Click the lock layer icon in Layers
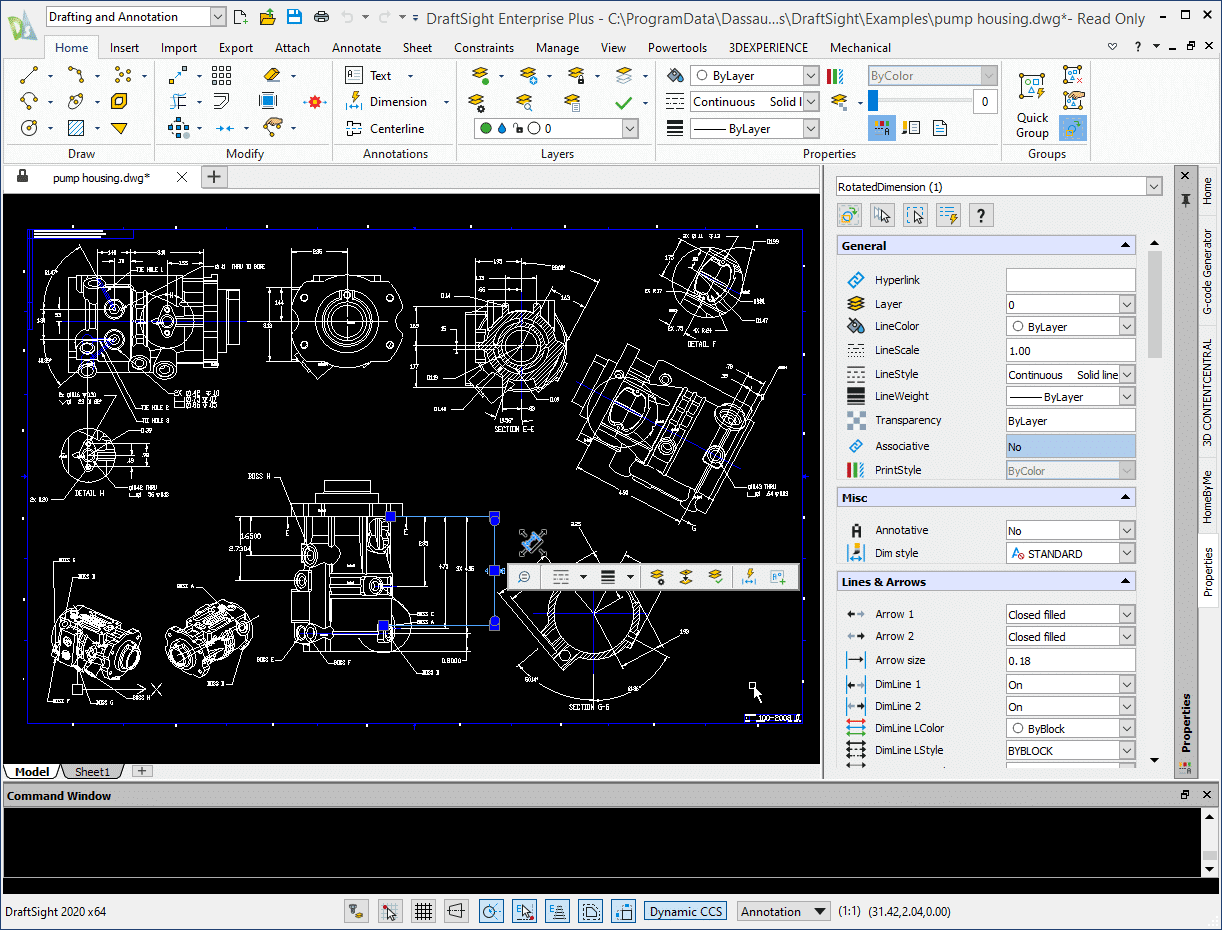The width and height of the screenshot is (1222, 930). click(575, 75)
